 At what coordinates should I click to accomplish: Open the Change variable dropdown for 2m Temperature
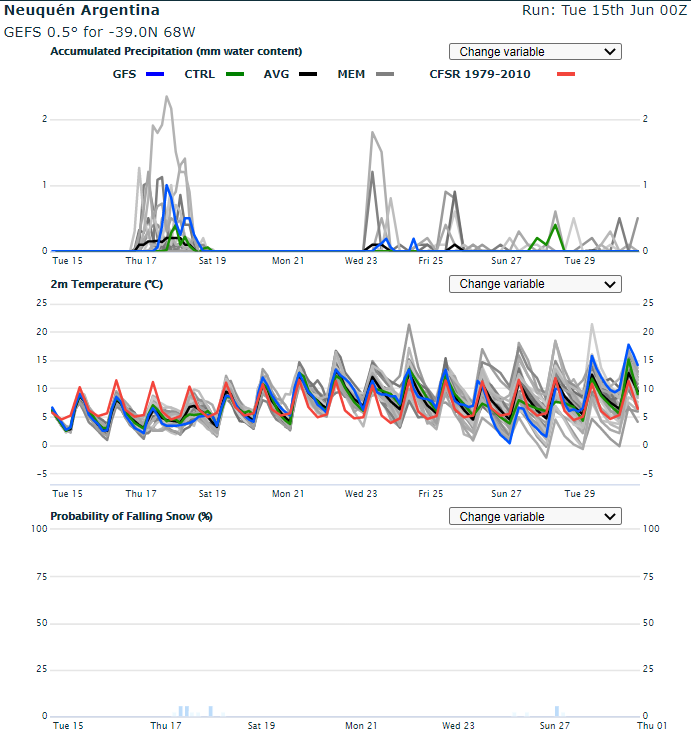point(535,284)
